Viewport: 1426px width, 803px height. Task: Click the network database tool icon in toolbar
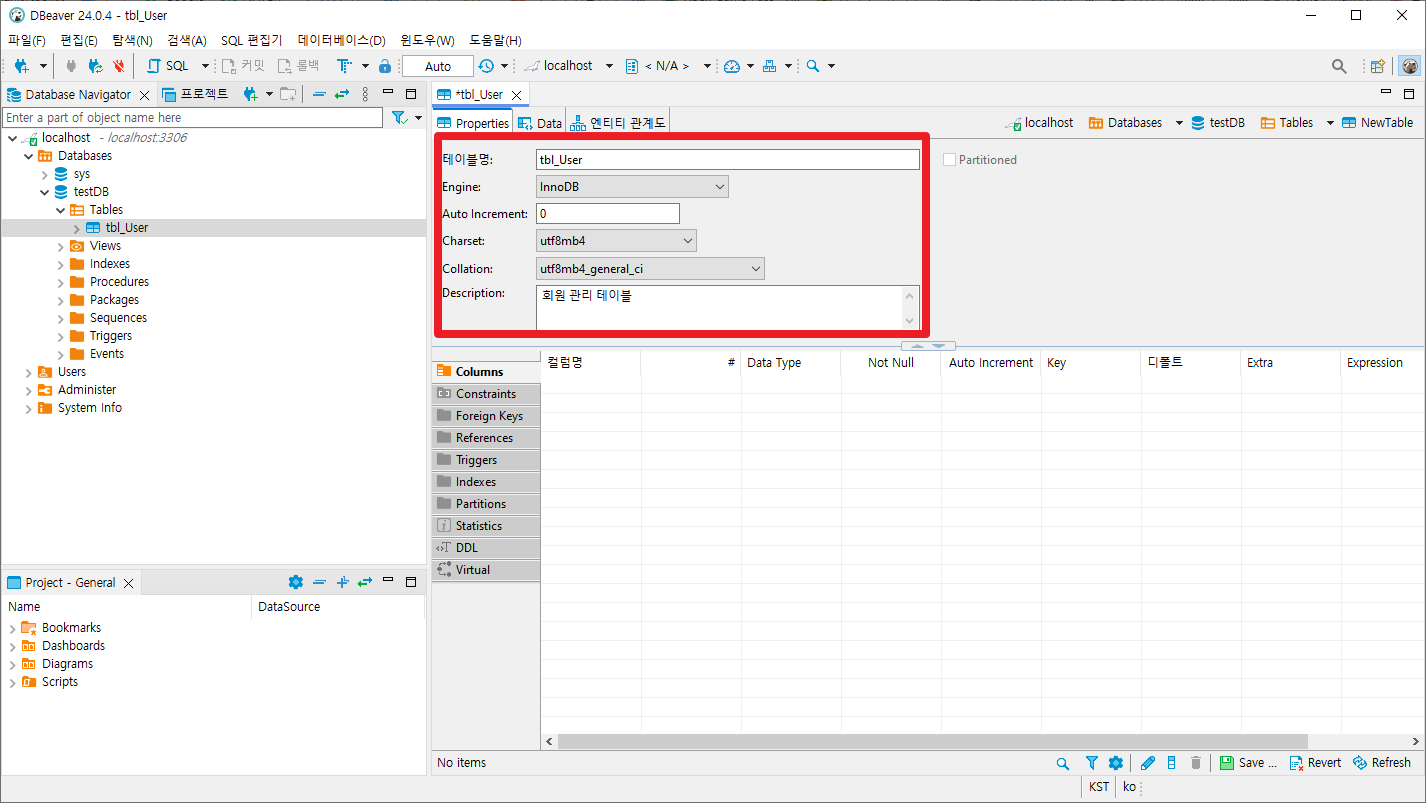pos(769,66)
